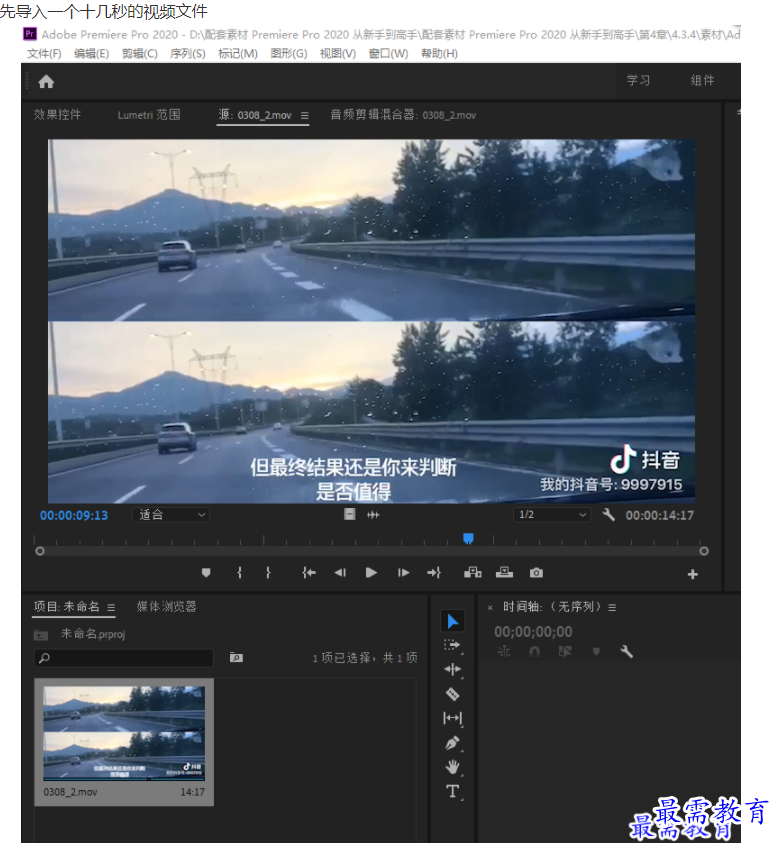Toggle timeline Snap magnet

click(534, 652)
